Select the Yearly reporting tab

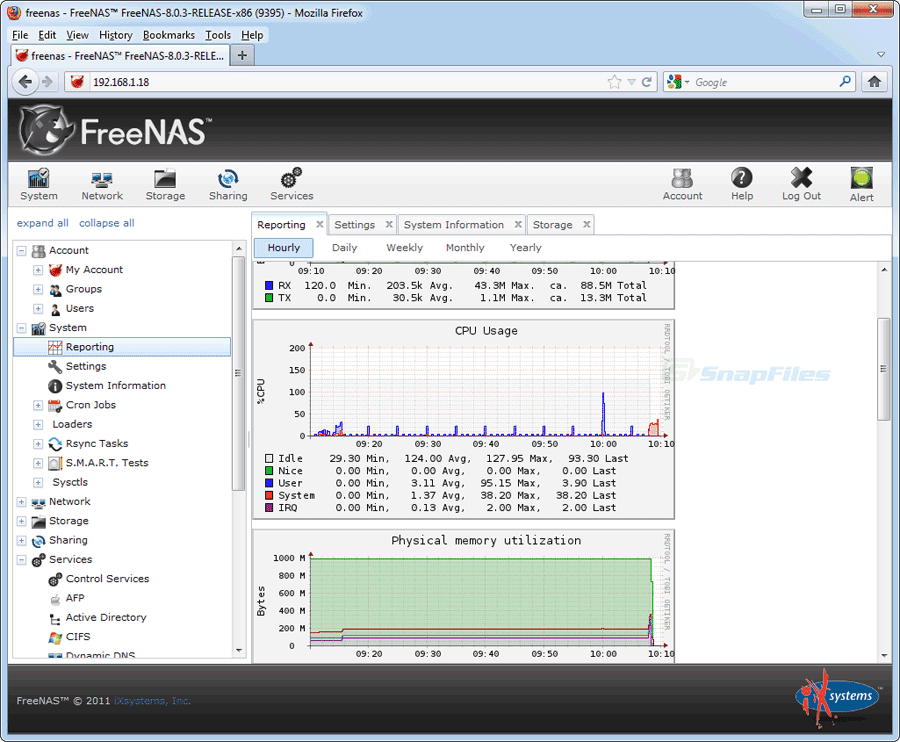click(525, 248)
